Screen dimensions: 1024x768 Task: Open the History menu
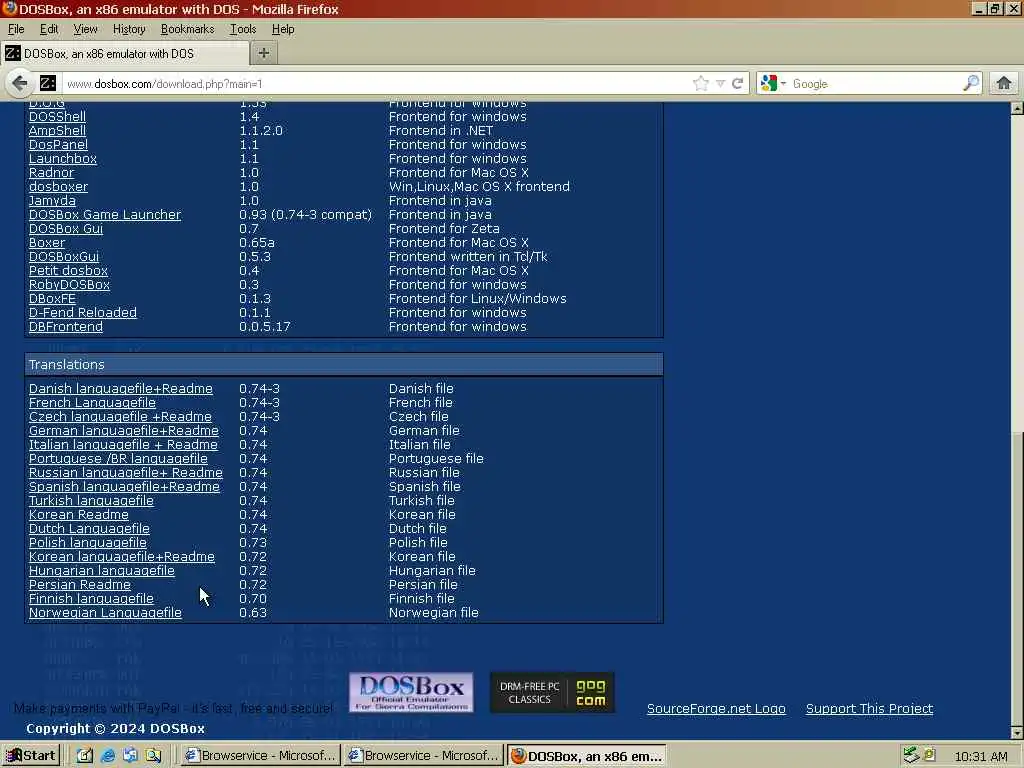(129, 29)
